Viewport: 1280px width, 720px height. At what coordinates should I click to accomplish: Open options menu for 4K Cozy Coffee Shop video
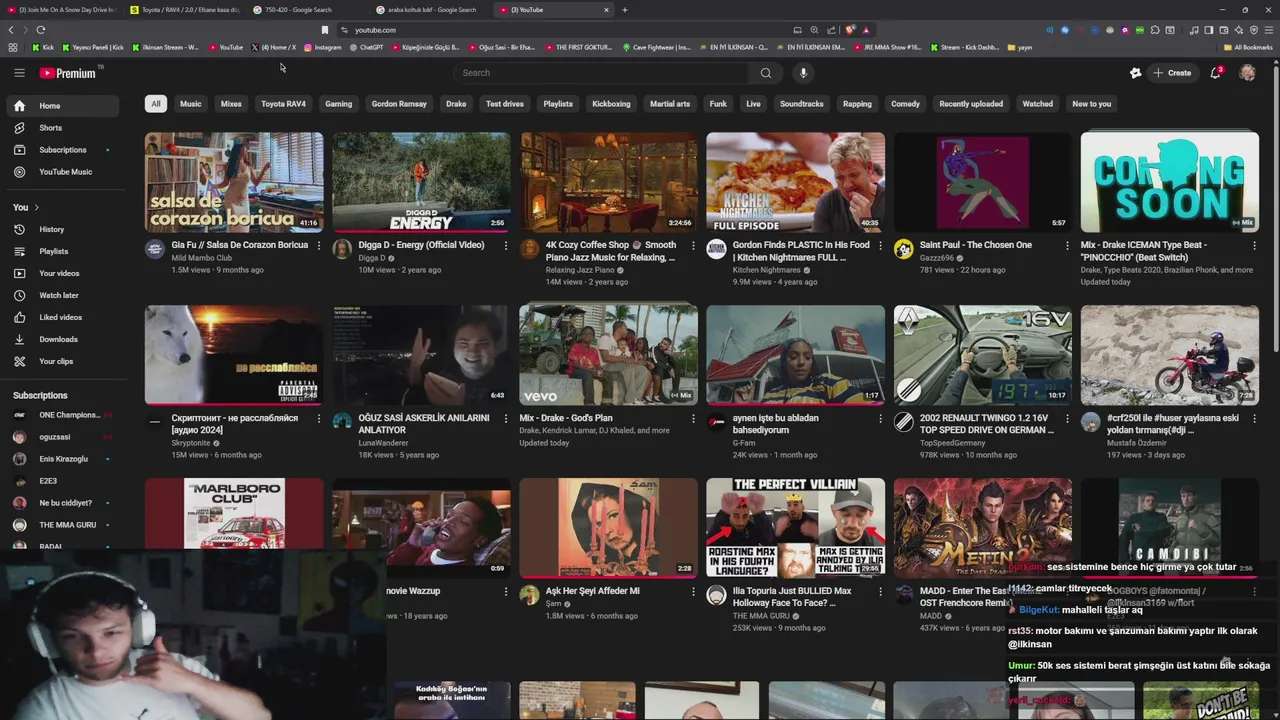click(692, 246)
